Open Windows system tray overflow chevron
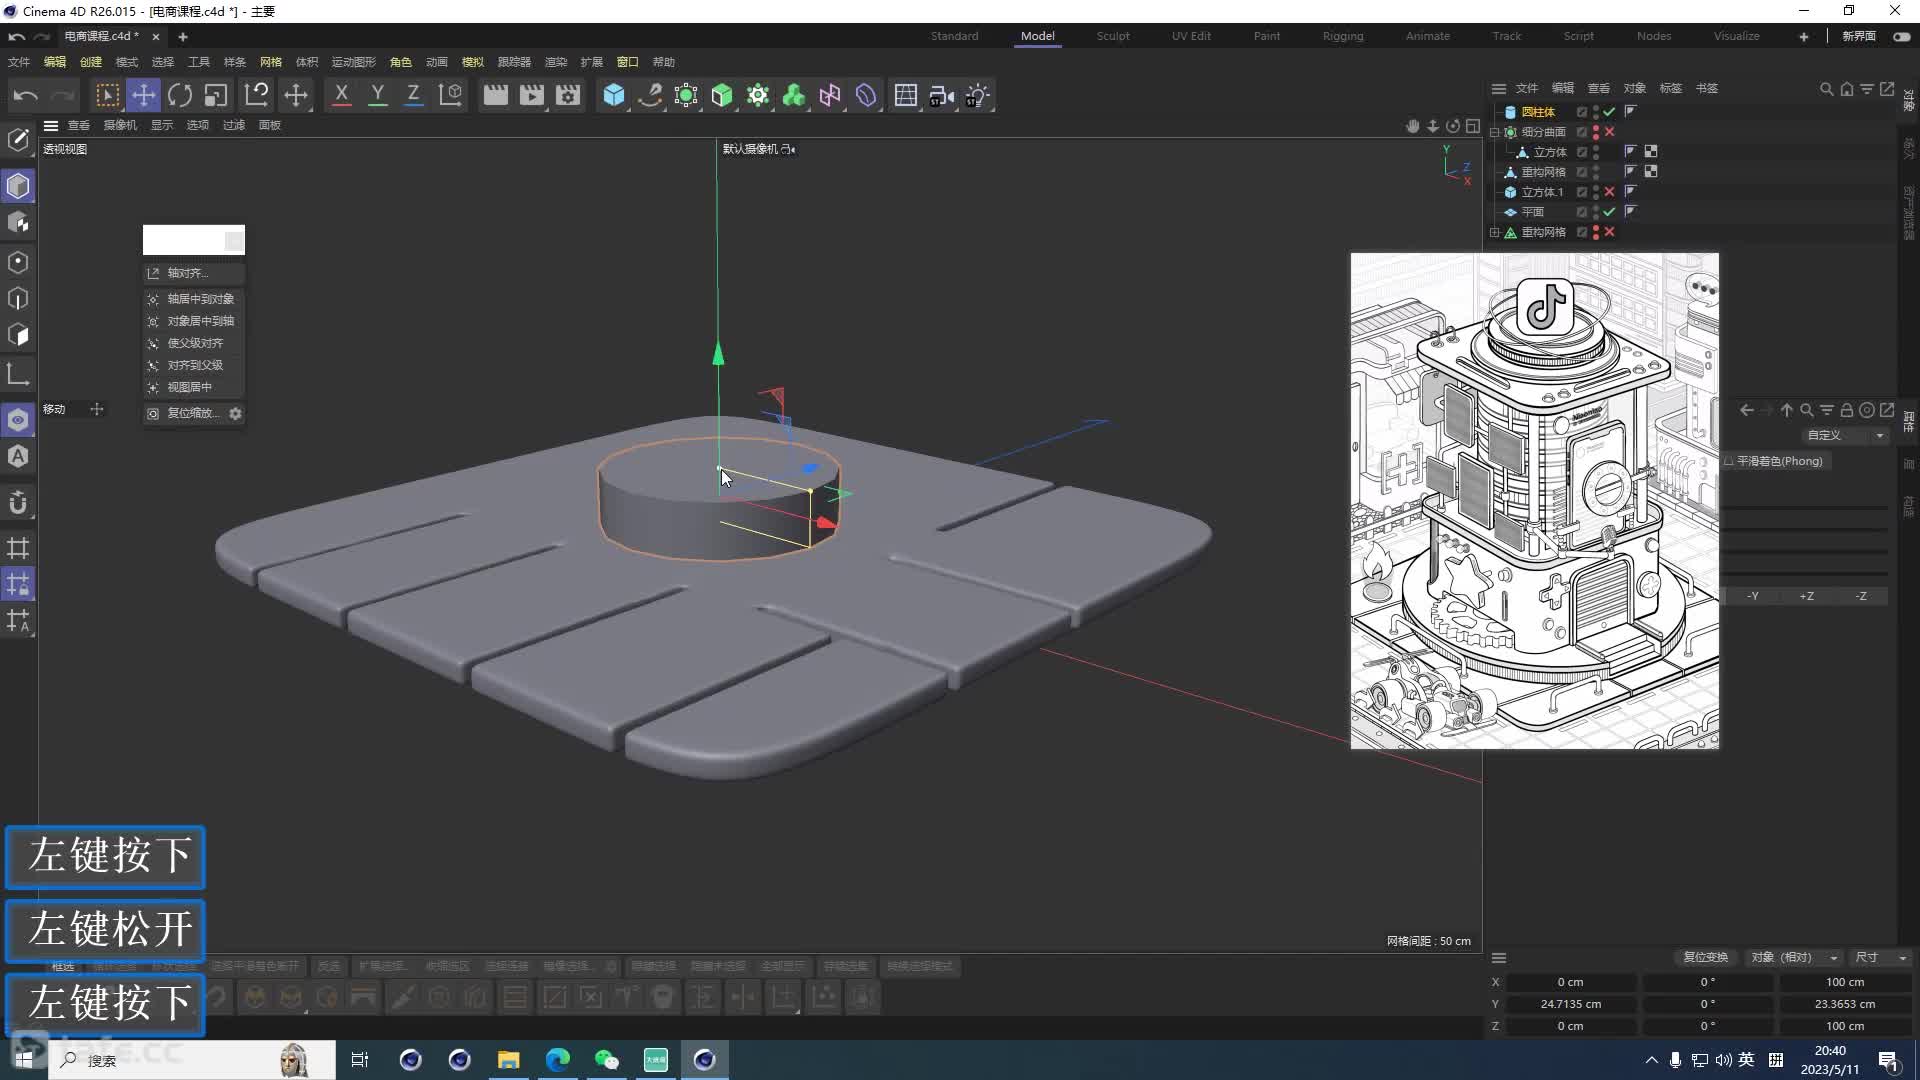 (1651, 1060)
